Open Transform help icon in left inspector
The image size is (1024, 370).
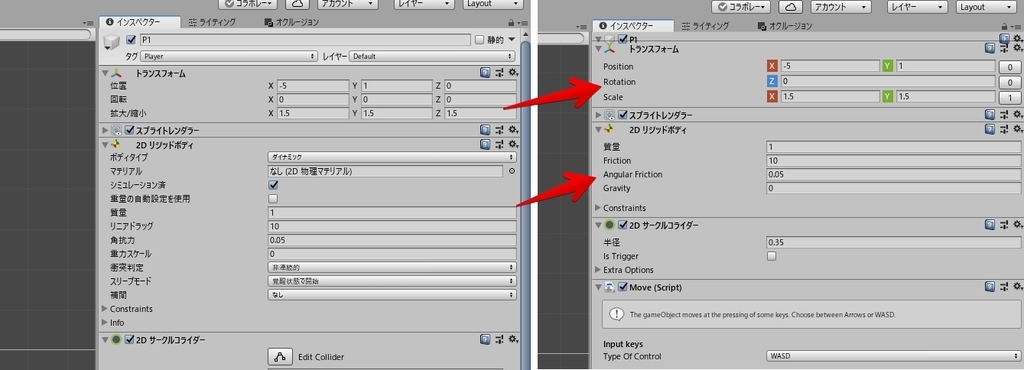point(485,73)
